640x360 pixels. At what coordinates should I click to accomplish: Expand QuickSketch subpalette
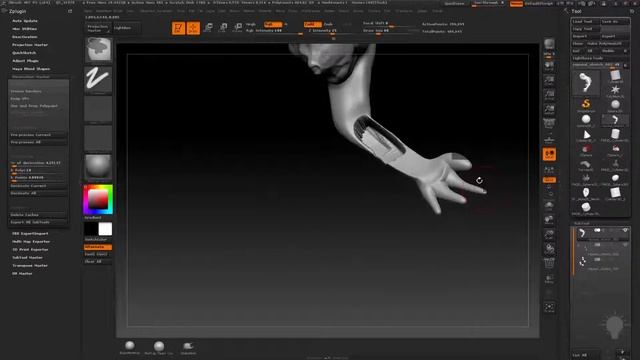point(24,53)
